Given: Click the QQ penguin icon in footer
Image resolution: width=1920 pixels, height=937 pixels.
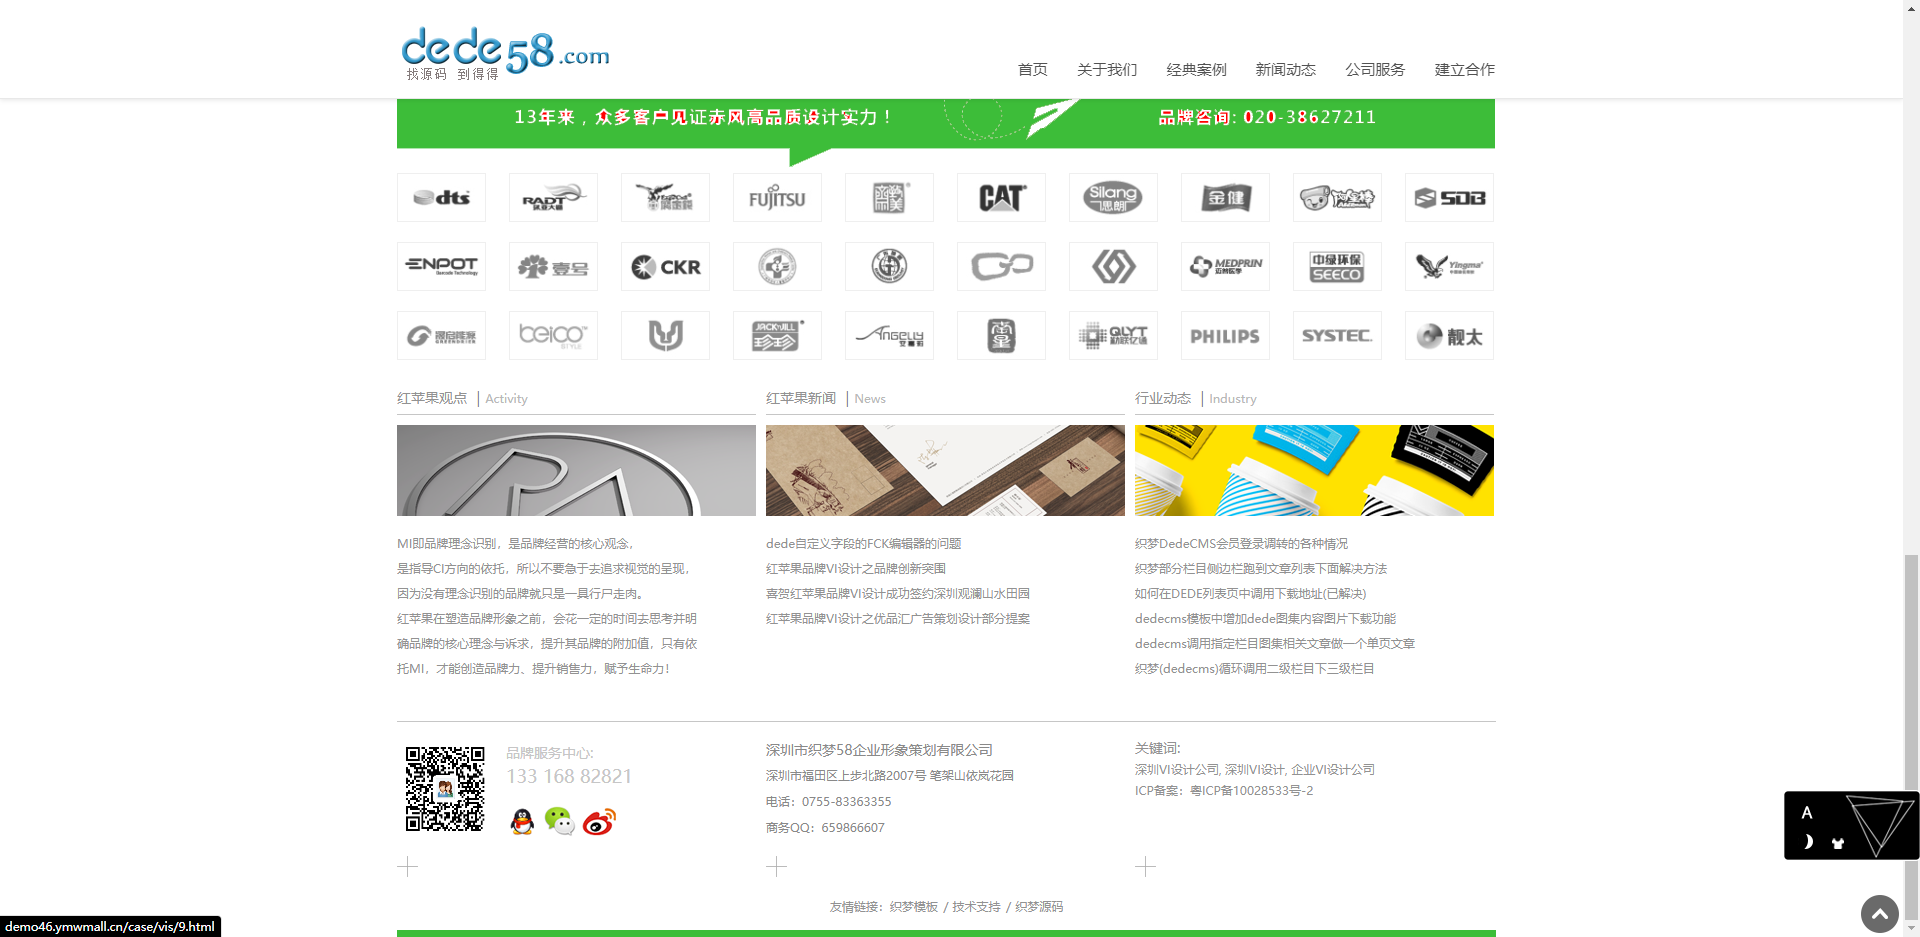Looking at the screenshot, I should (522, 822).
